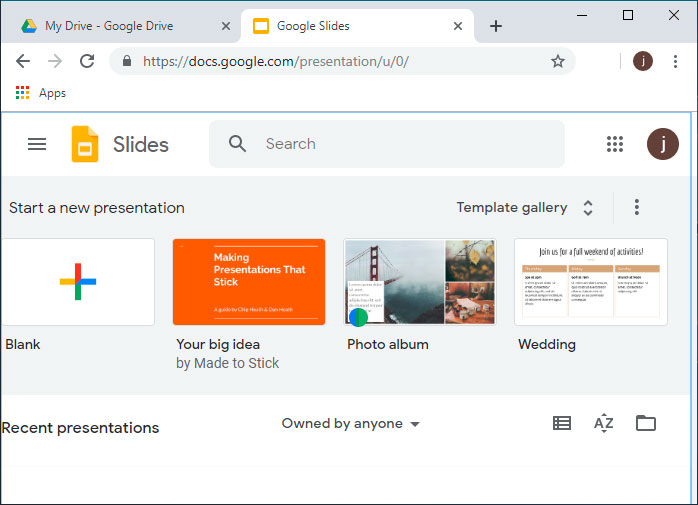Open the Photo album template
The width and height of the screenshot is (698, 505).
(420, 281)
